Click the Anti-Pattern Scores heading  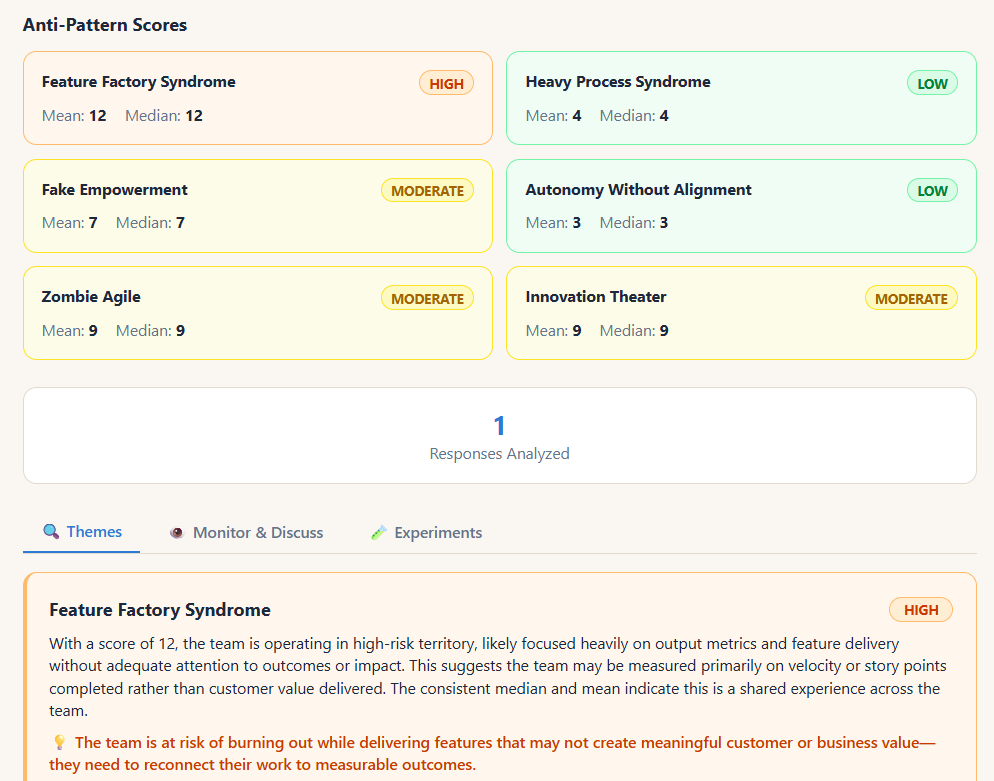(105, 25)
